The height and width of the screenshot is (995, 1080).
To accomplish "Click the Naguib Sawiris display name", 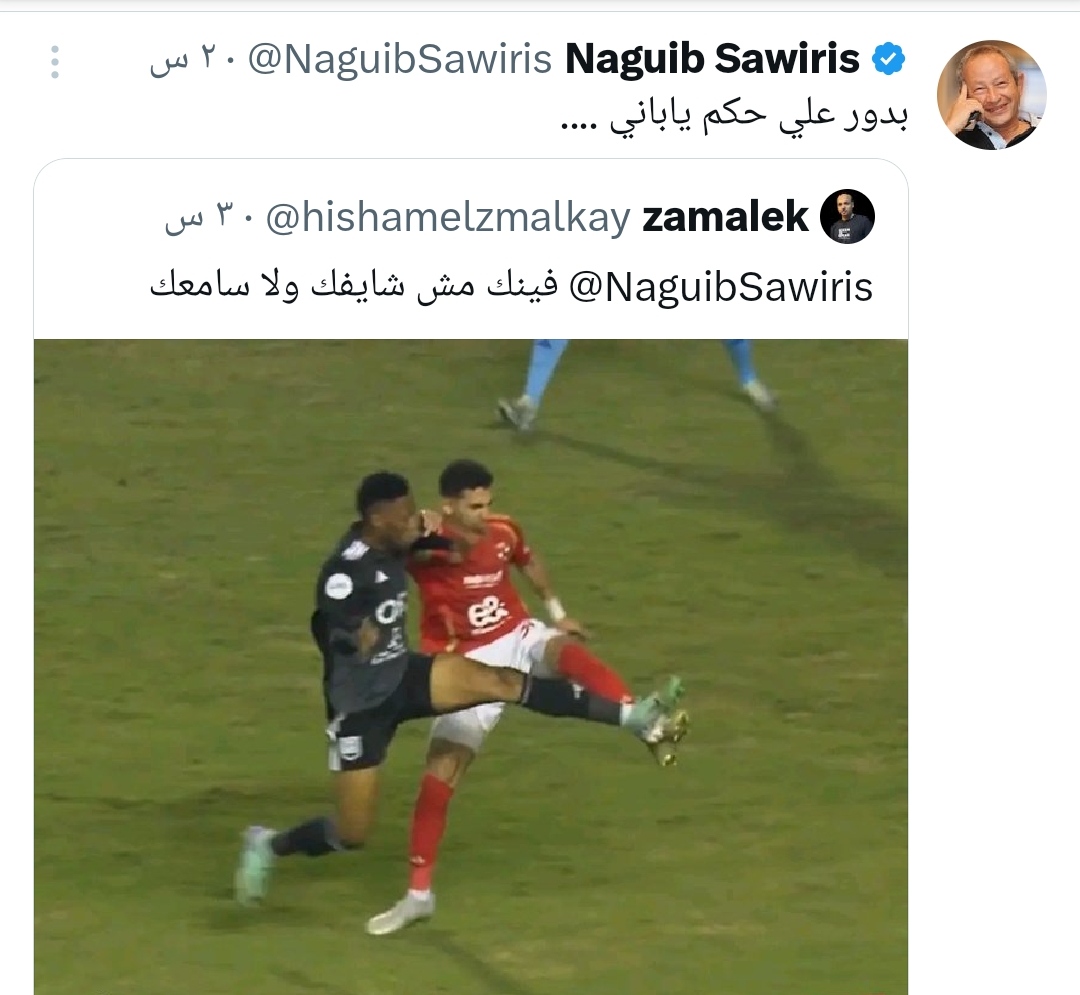I will 712,59.
